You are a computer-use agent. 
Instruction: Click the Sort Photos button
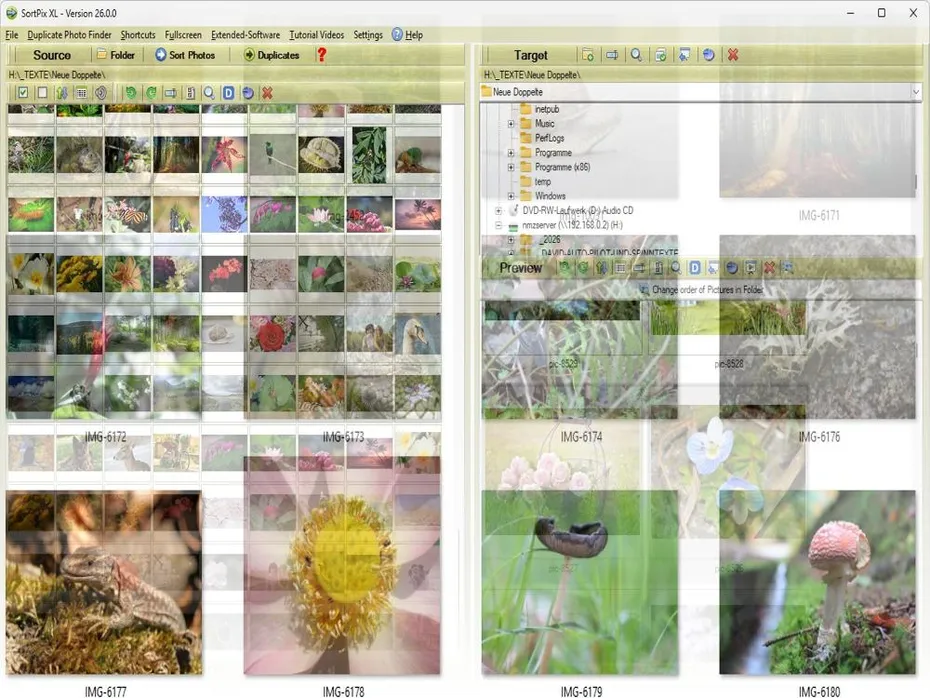185,55
